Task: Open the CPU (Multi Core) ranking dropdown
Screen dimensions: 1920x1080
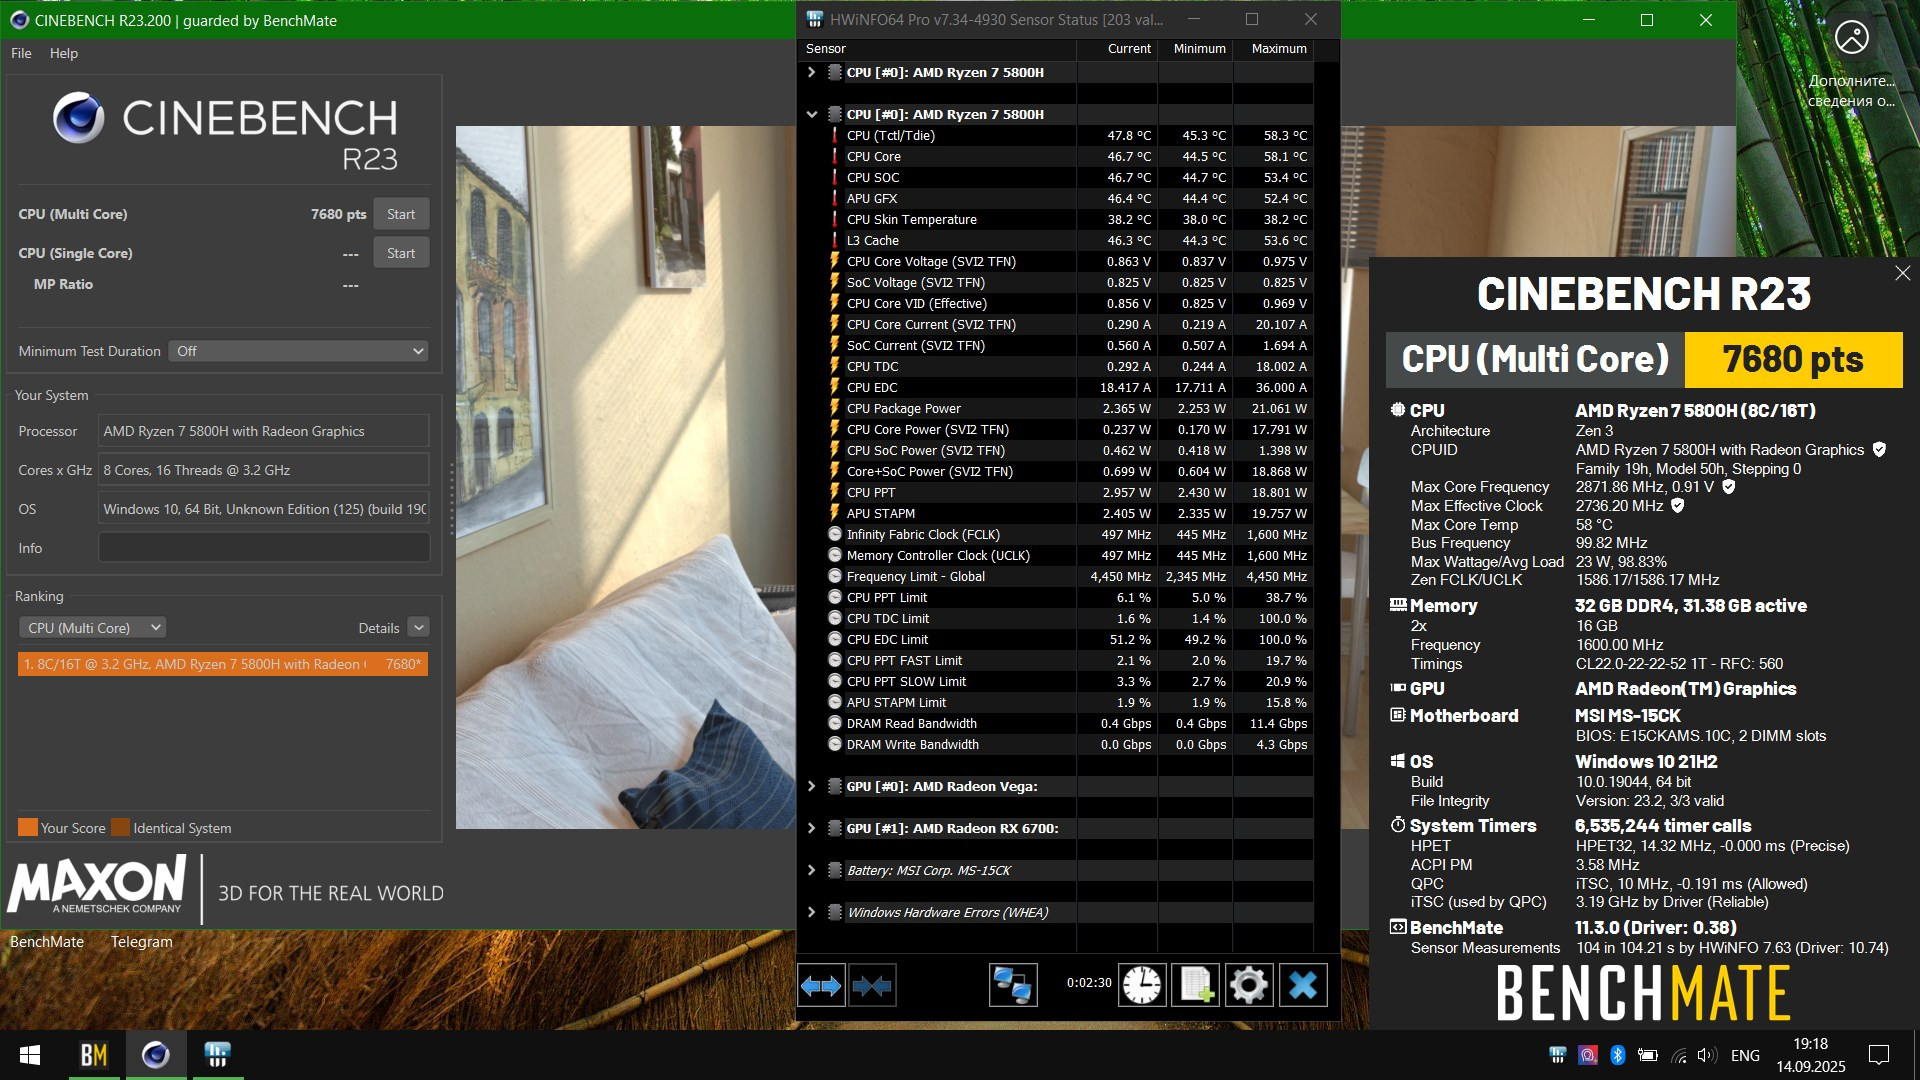Action: click(x=93, y=628)
